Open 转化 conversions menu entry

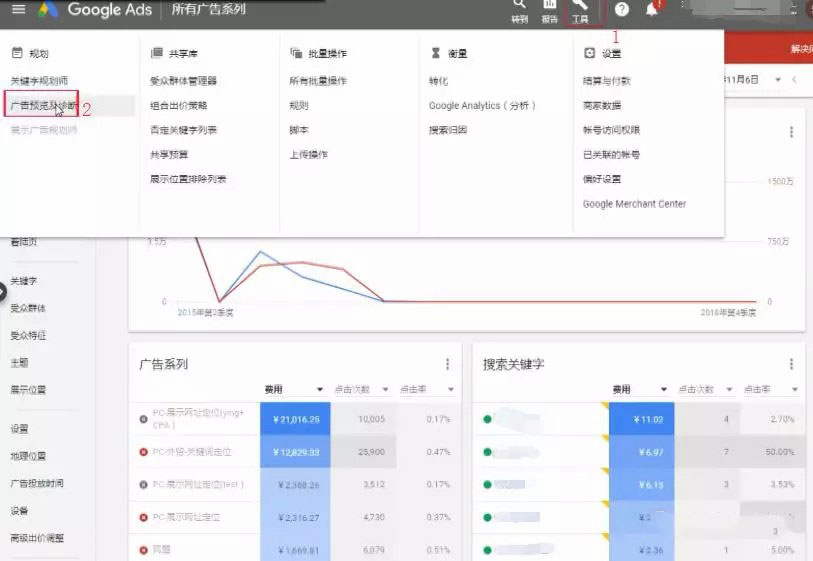tap(438, 81)
